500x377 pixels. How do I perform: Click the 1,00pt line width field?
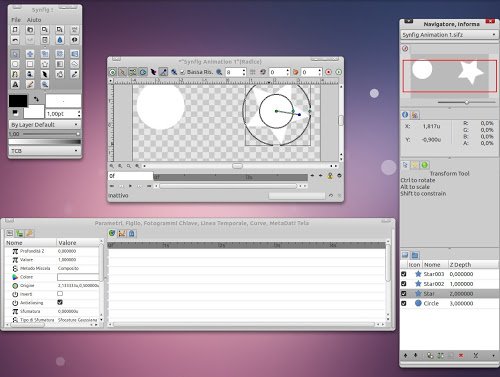pos(63,114)
